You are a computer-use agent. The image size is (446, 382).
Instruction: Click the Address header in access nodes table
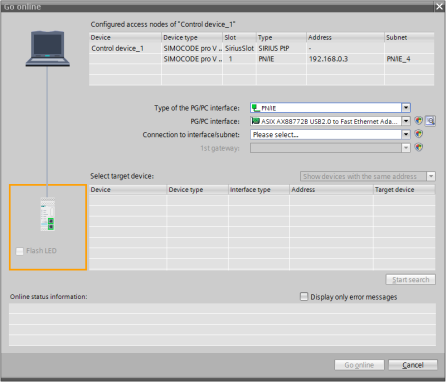point(345,37)
